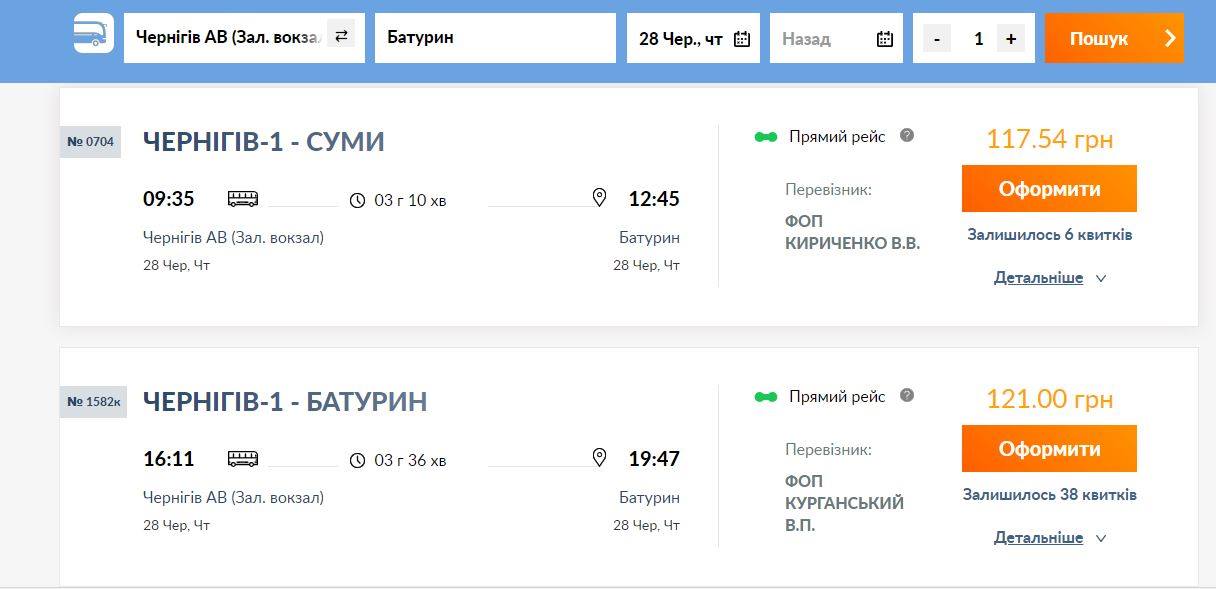The image size is (1216, 589).
Task: Click the bus logo icon in header
Action: pos(94,35)
